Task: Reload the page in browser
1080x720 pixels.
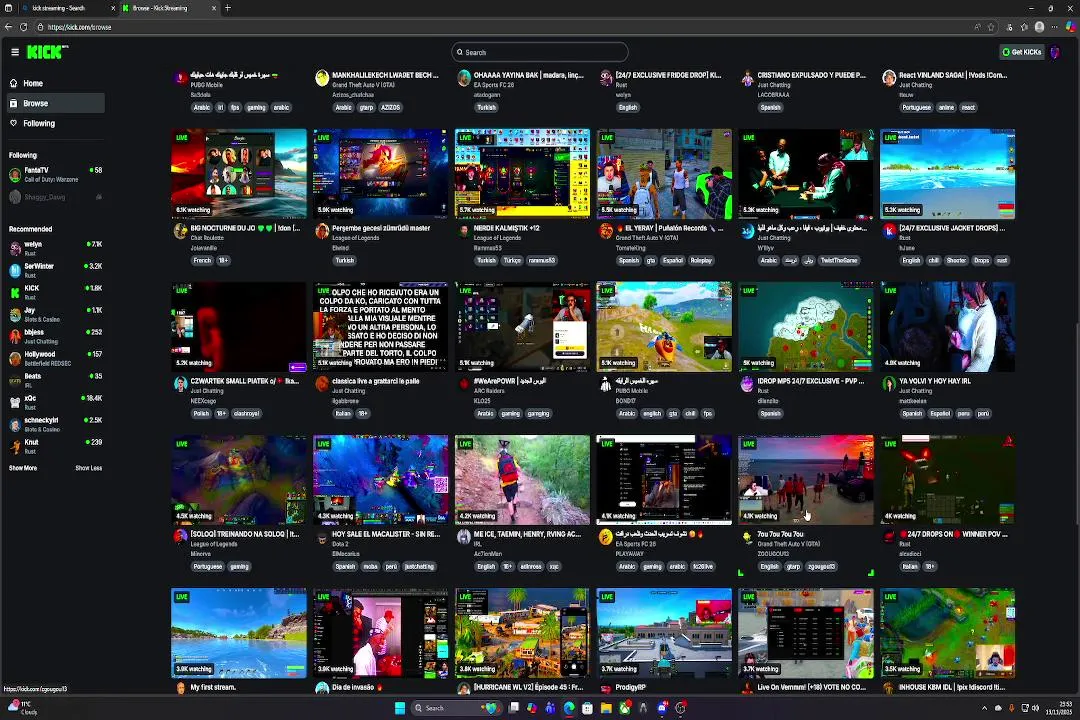Action: [x=23, y=27]
